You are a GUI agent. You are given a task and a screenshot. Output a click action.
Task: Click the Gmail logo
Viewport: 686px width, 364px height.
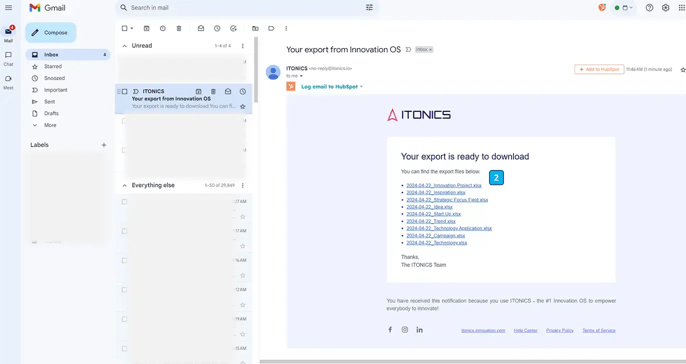[x=47, y=8]
